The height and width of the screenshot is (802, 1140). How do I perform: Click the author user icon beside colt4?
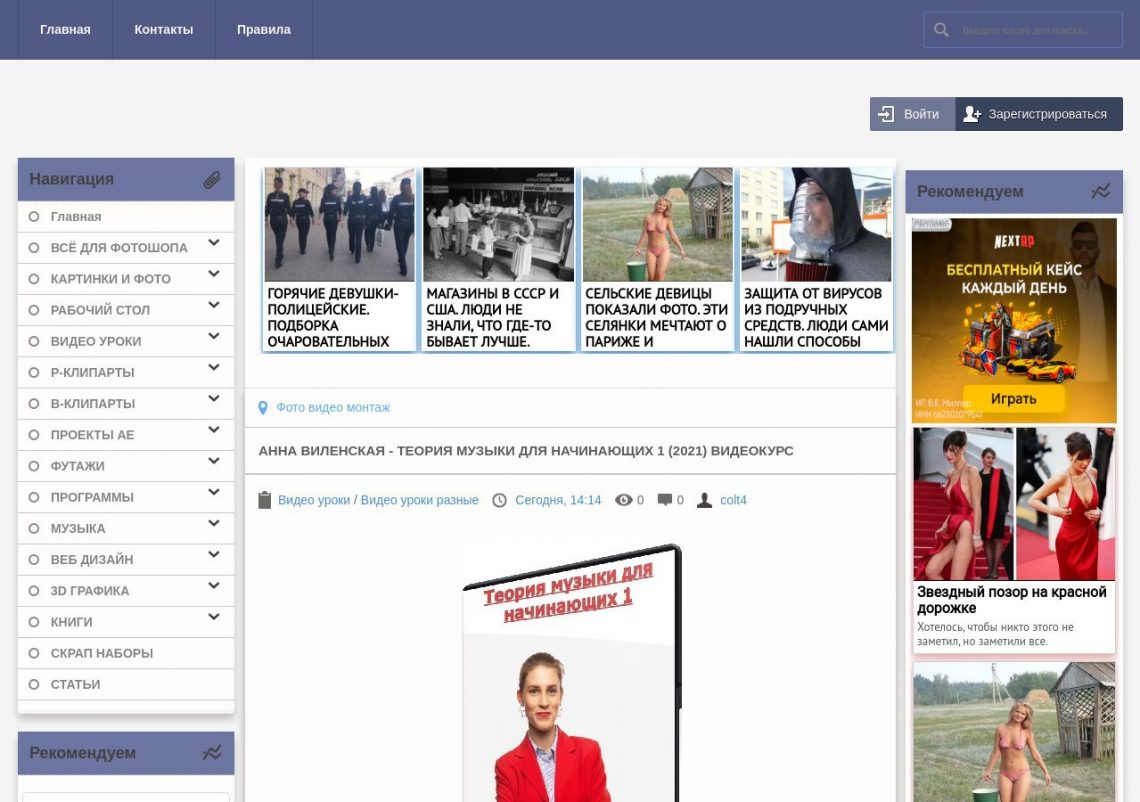click(704, 500)
